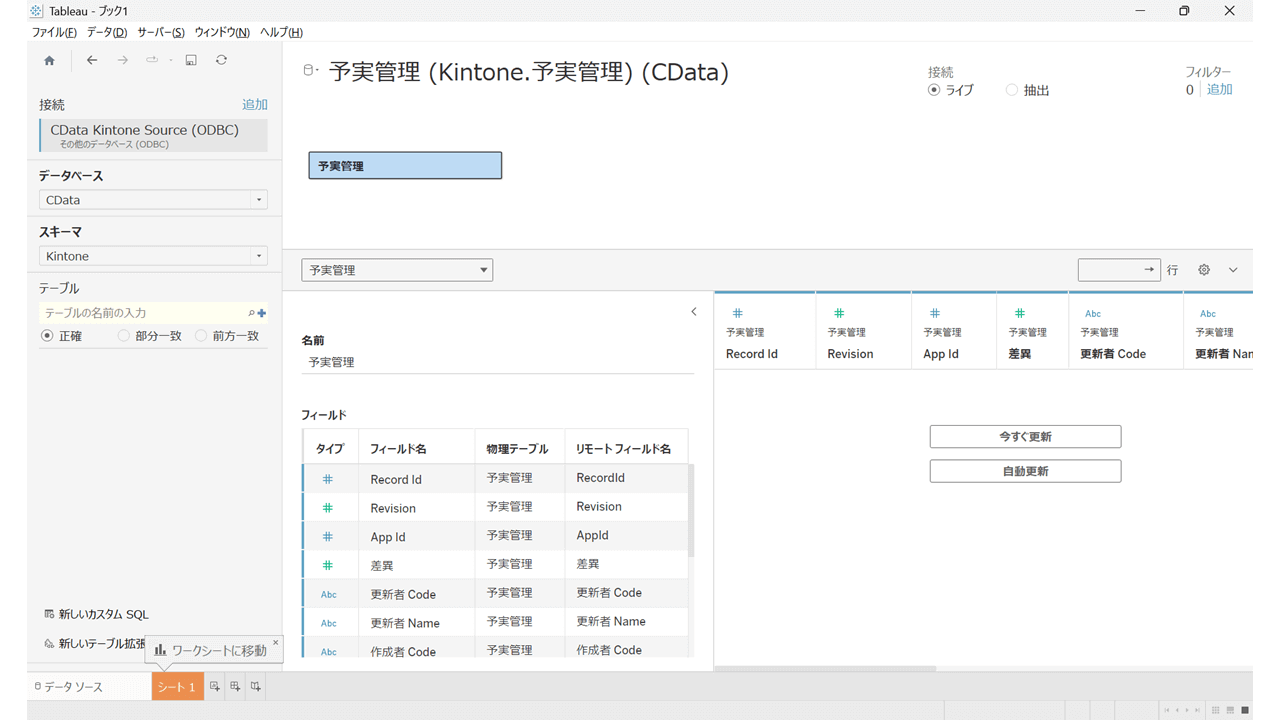Switch to the シート 1 tab
Screen dimensions: 1280x720
click(x=178, y=687)
